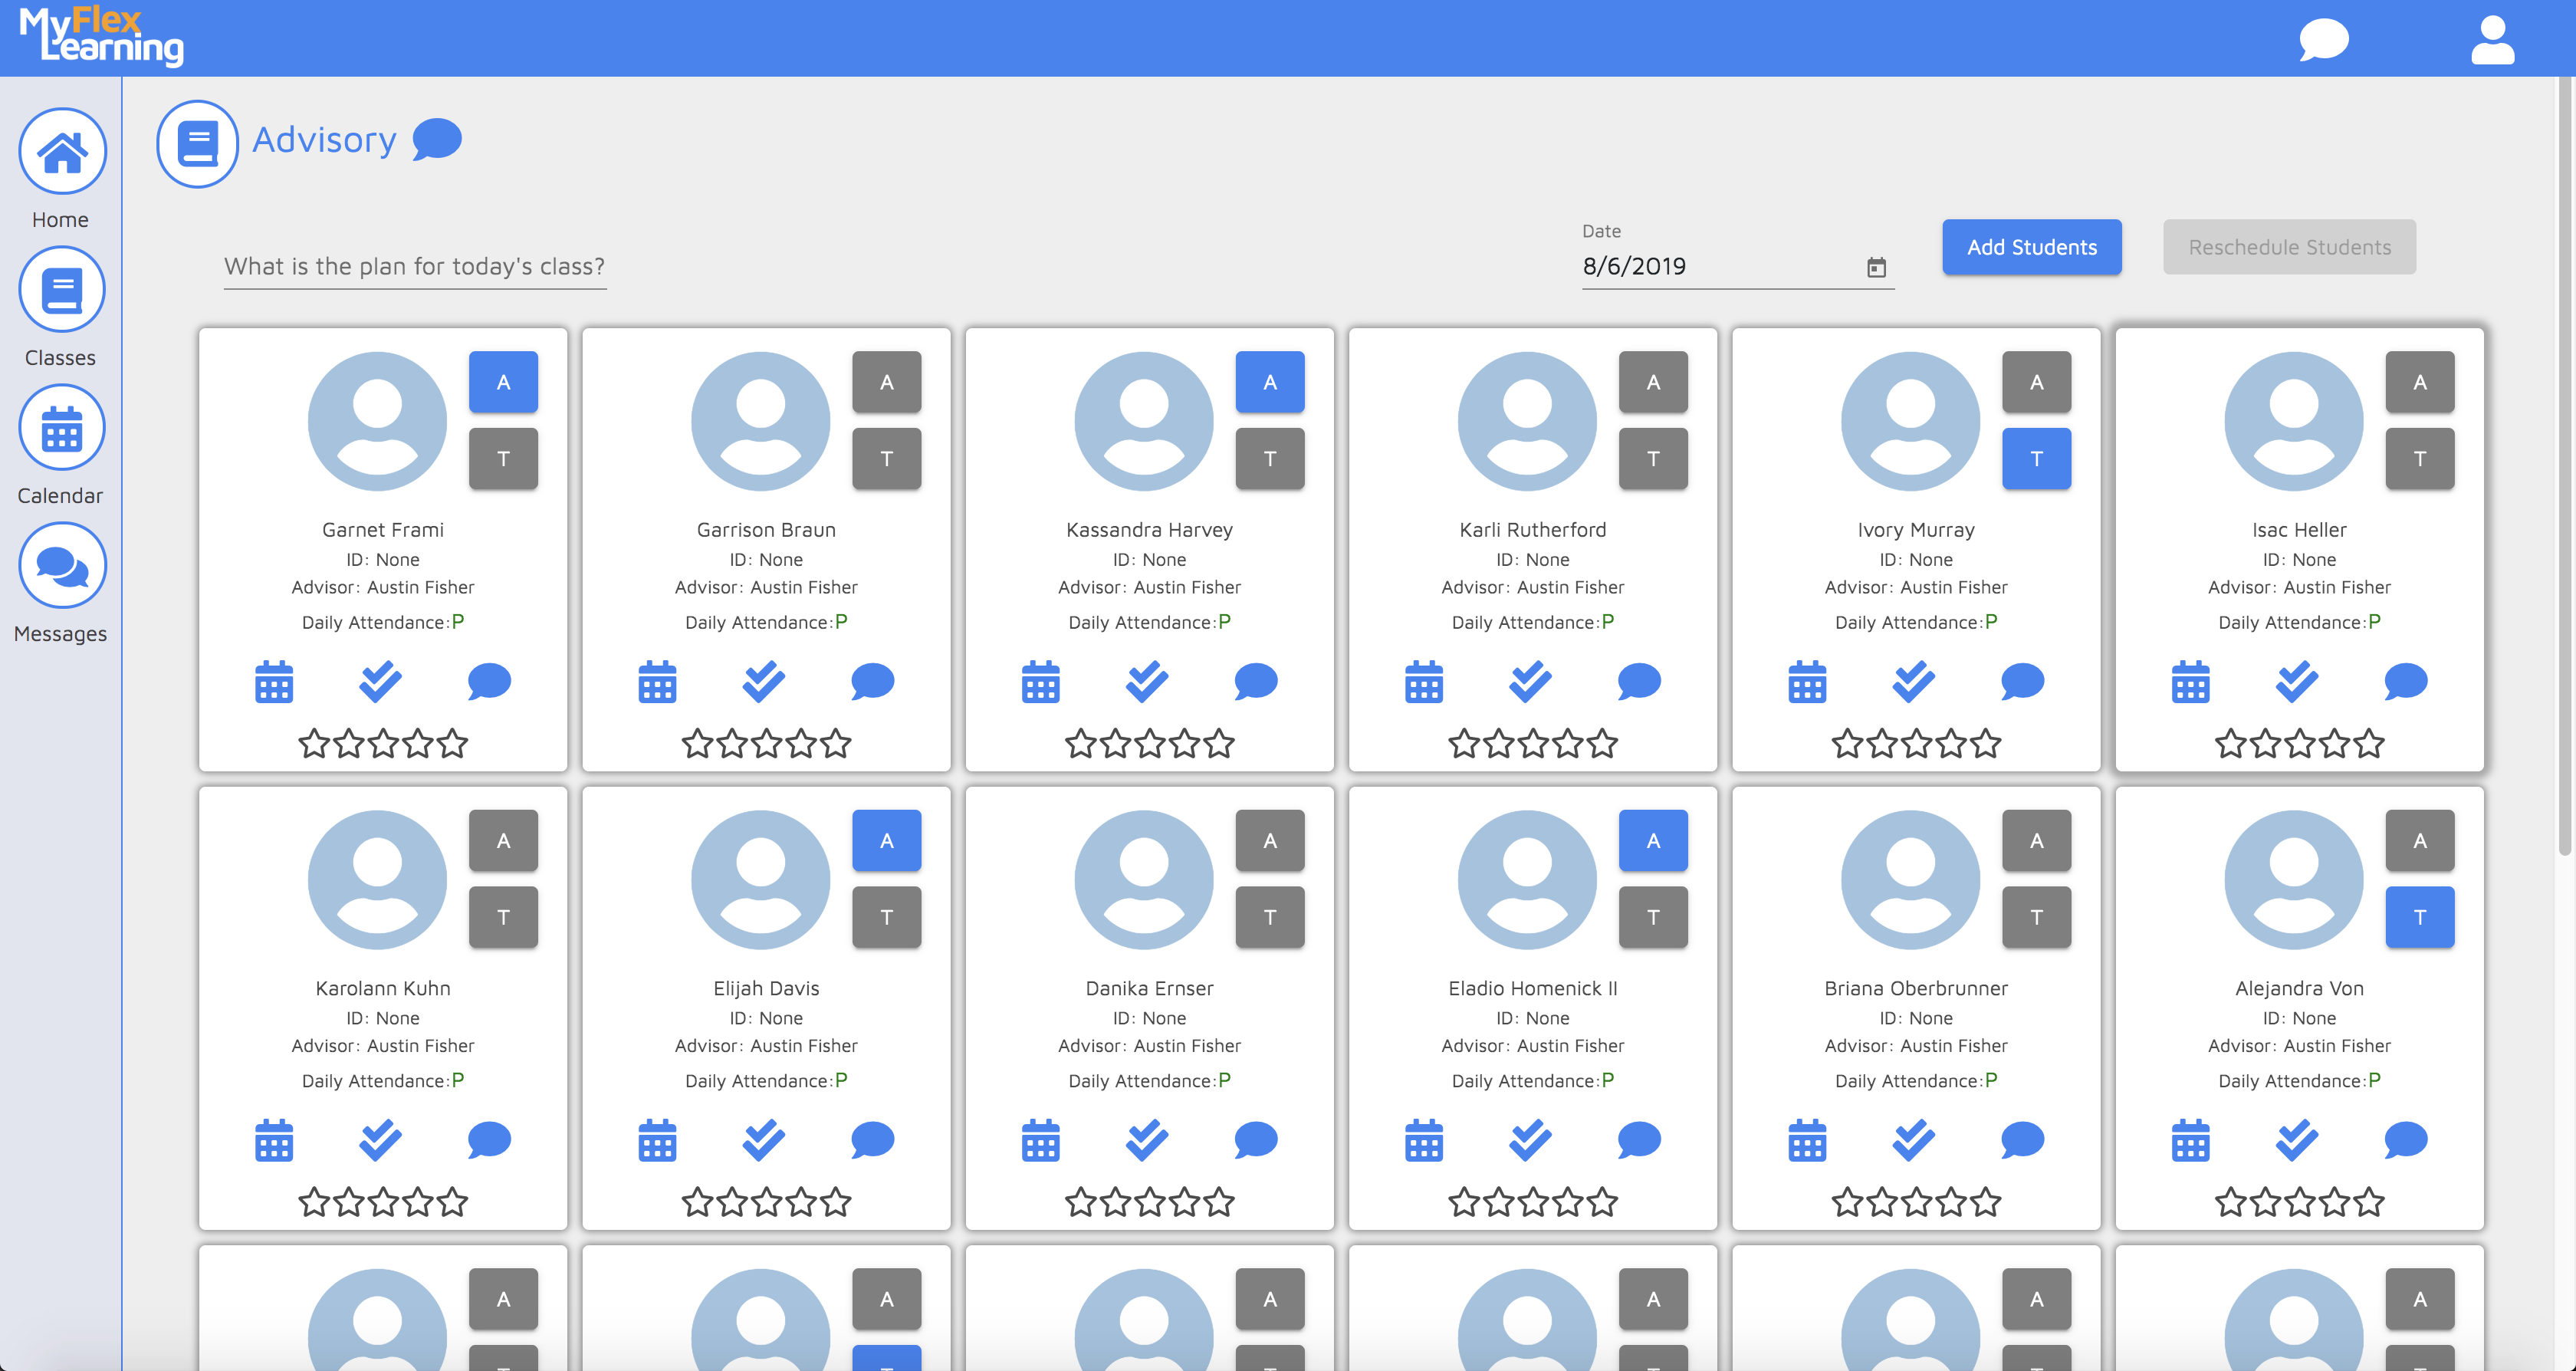Check in Elijah Davis with the double-check icon
Viewport: 2576px width, 1371px height.
(x=764, y=1139)
